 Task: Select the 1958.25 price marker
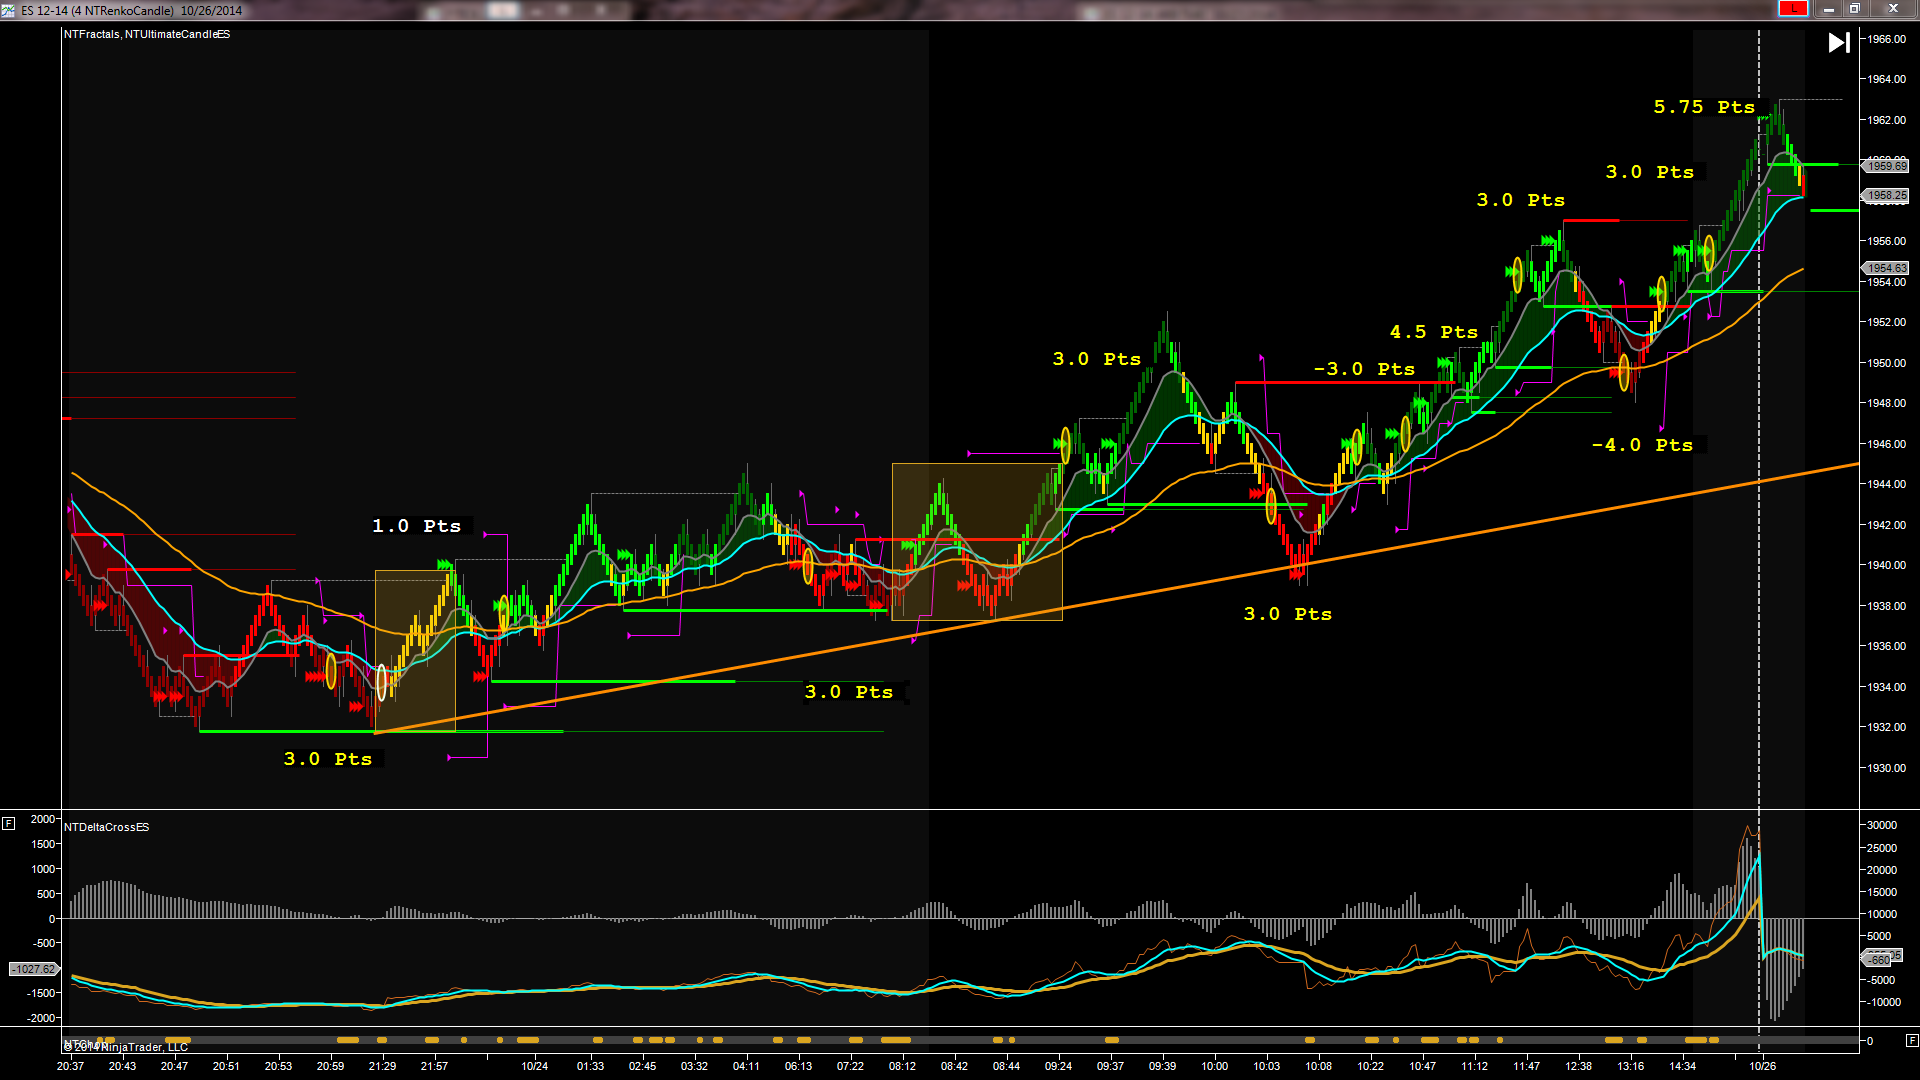(1885, 196)
